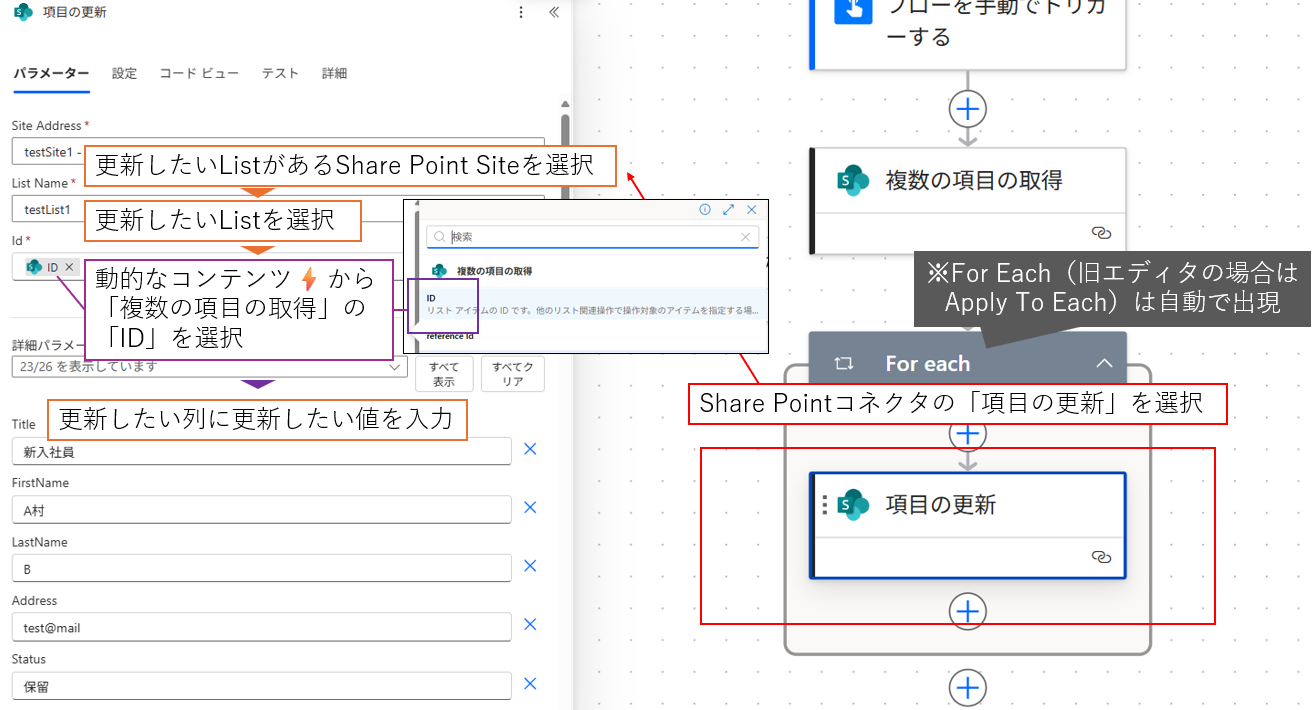Screen dimensions: 1314x710
Task: Collapse the For each block with its chevron
Action: 1104,363
